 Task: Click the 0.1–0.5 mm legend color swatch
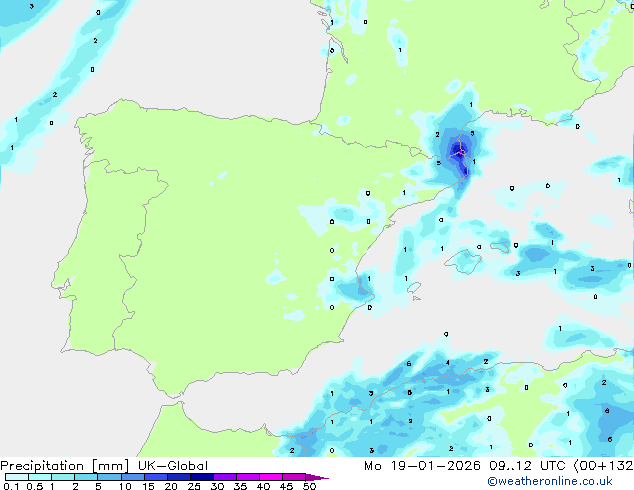click(x=17, y=477)
